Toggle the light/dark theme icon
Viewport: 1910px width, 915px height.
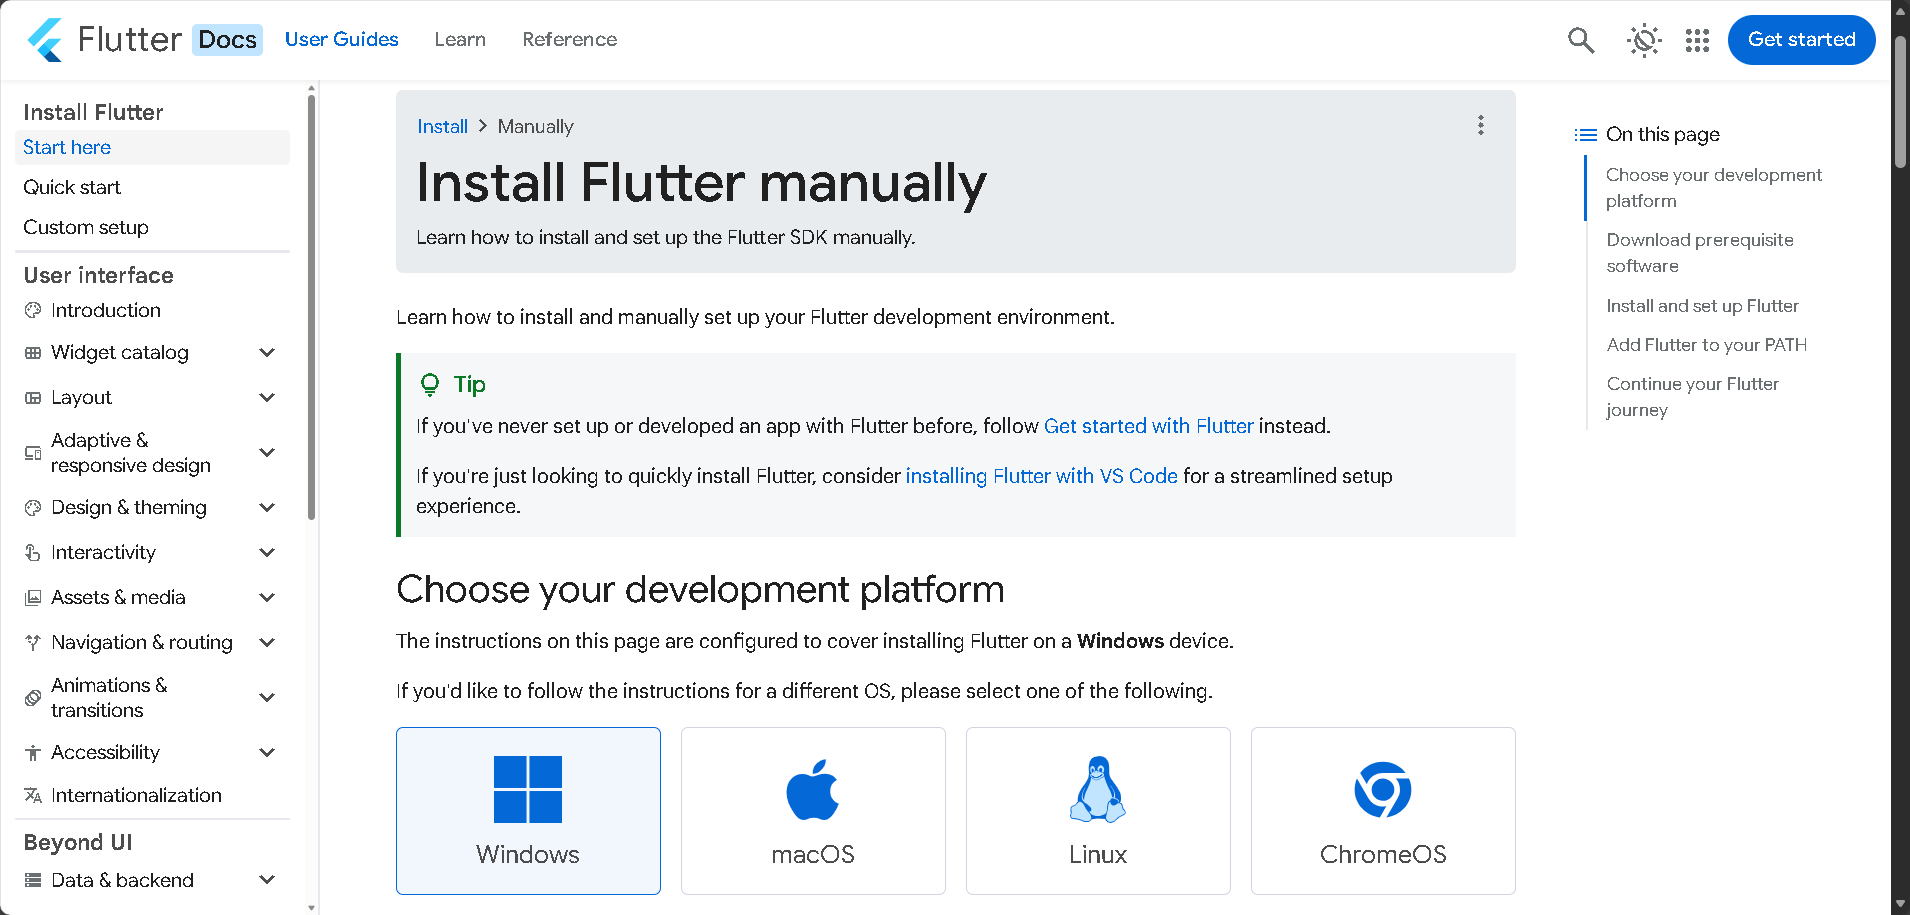(x=1643, y=40)
